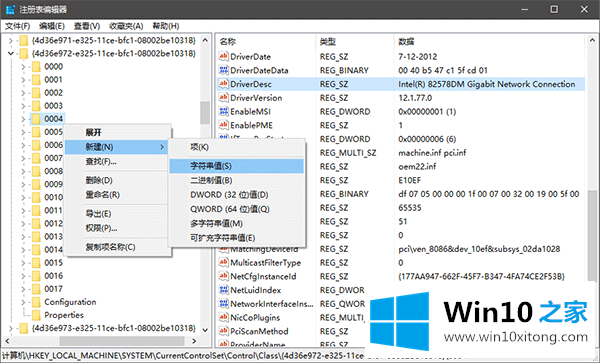Choose 二进制值(B) in the submenu
Screen dimensions: 600x363
coord(236,180)
